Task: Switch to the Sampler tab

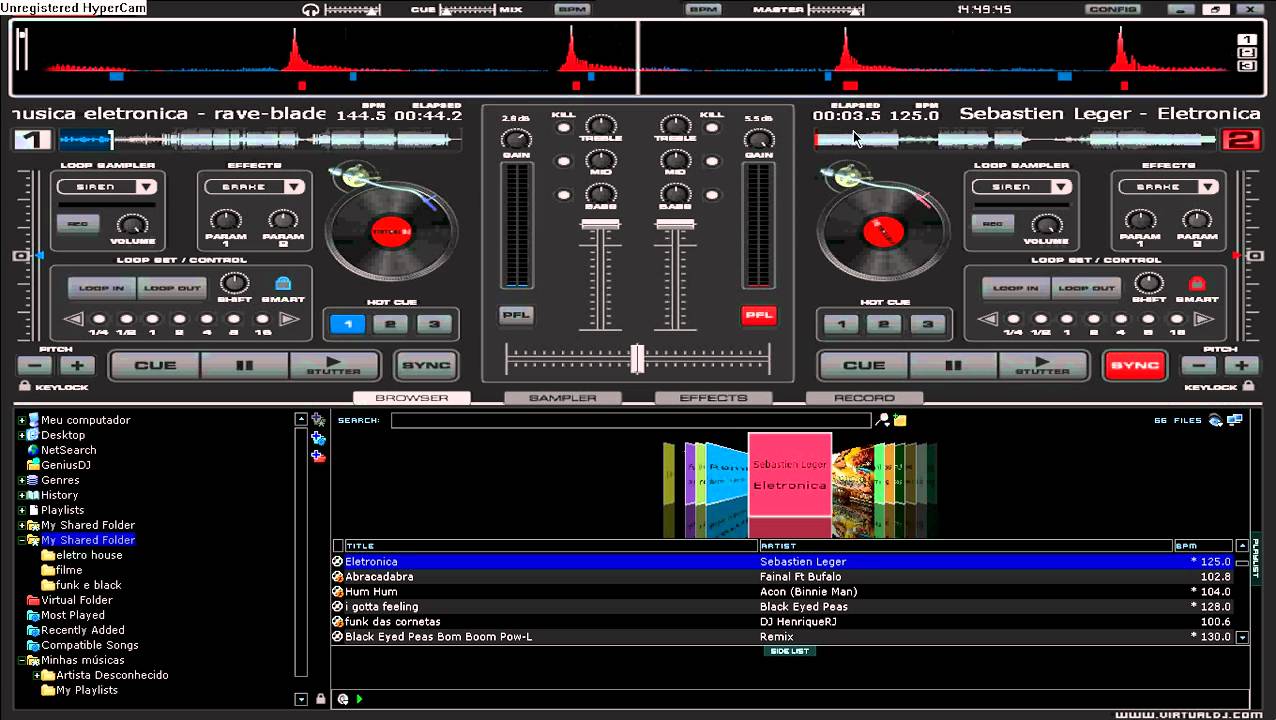Action: 562,398
